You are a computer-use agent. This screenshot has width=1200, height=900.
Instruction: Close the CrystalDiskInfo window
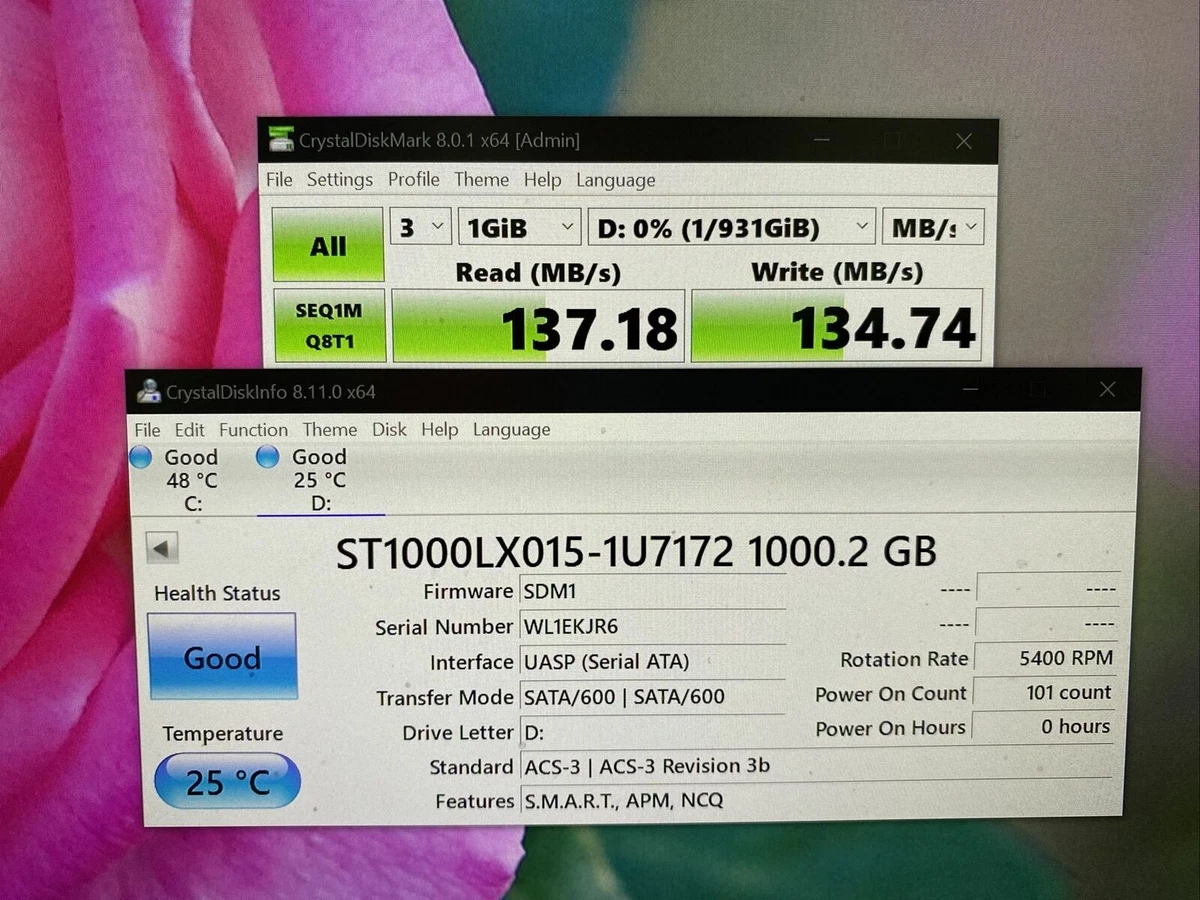coord(1107,390)
